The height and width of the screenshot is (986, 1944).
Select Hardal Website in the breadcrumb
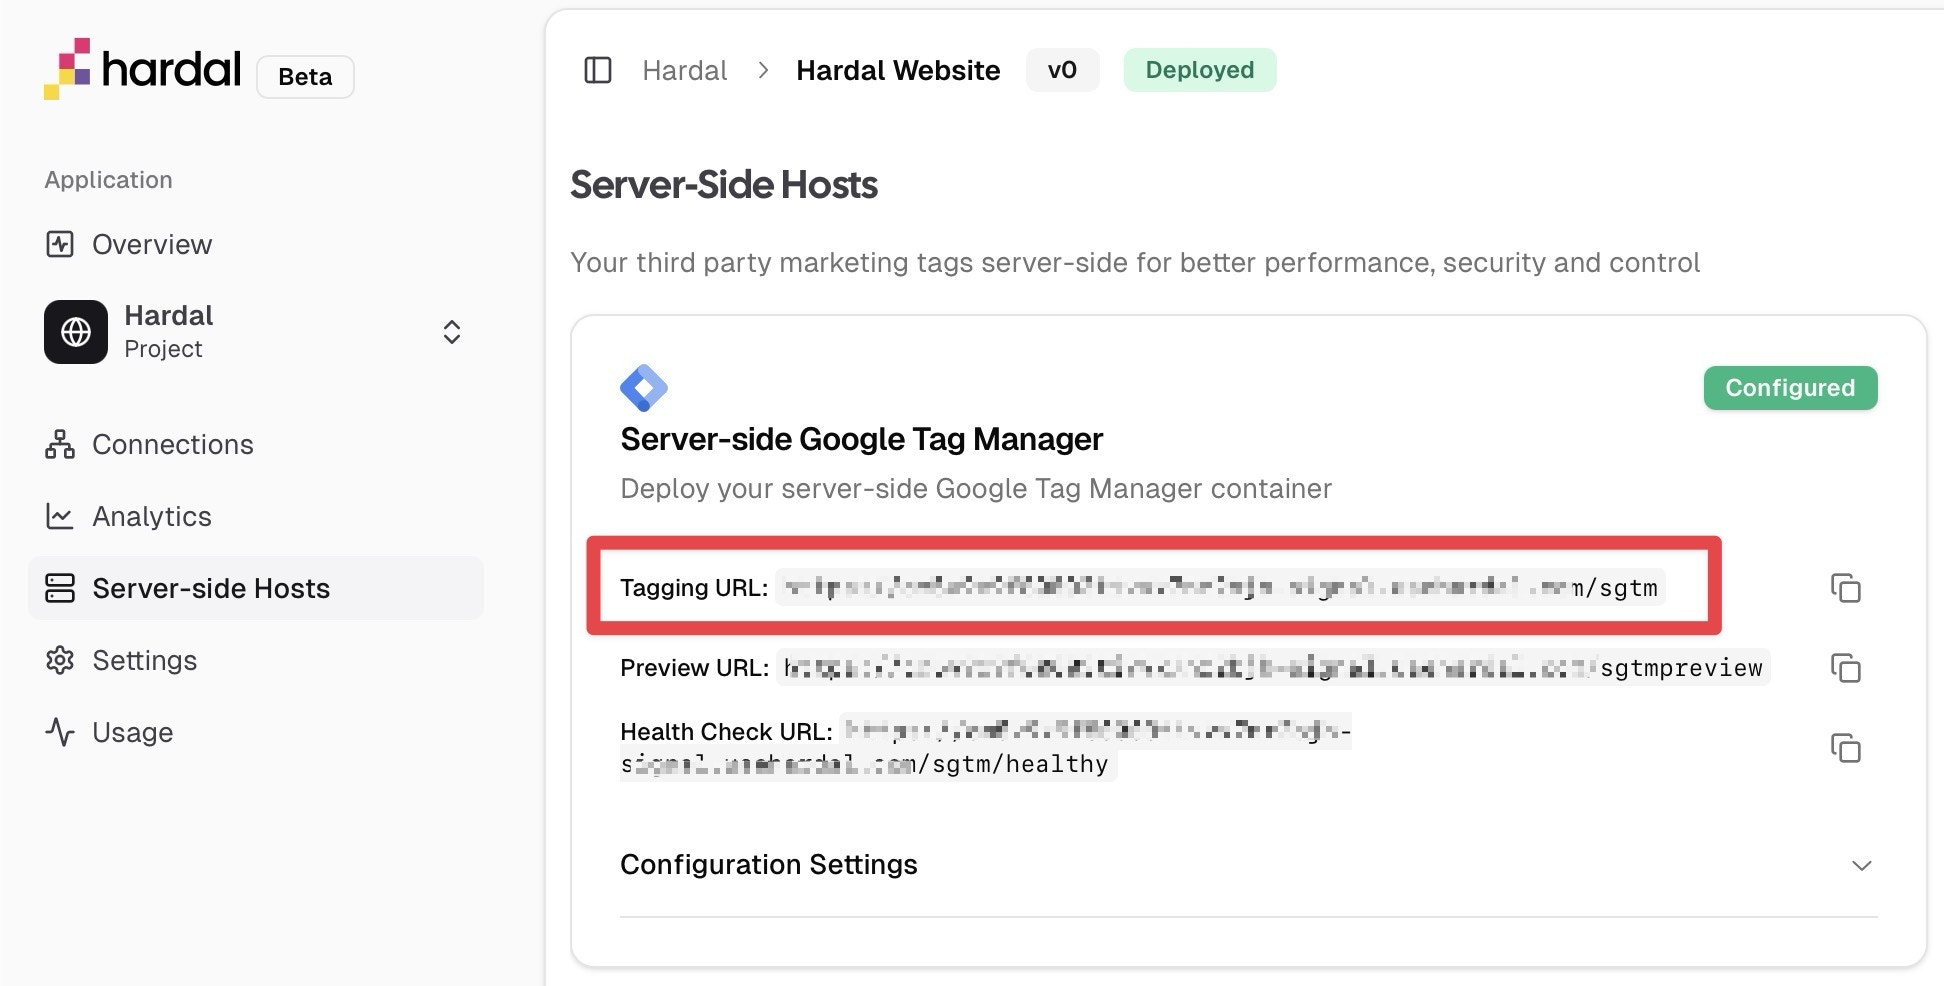(897, 70)
